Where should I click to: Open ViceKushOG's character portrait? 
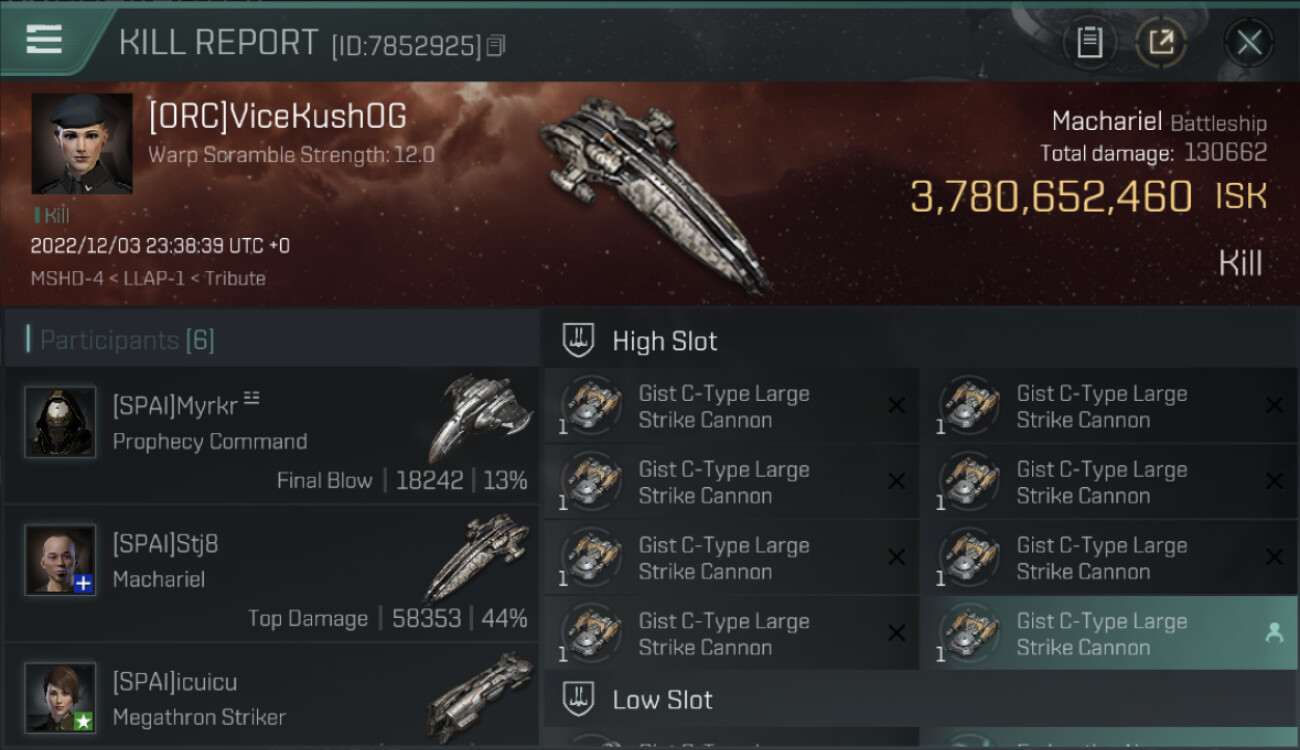point(82,144)
